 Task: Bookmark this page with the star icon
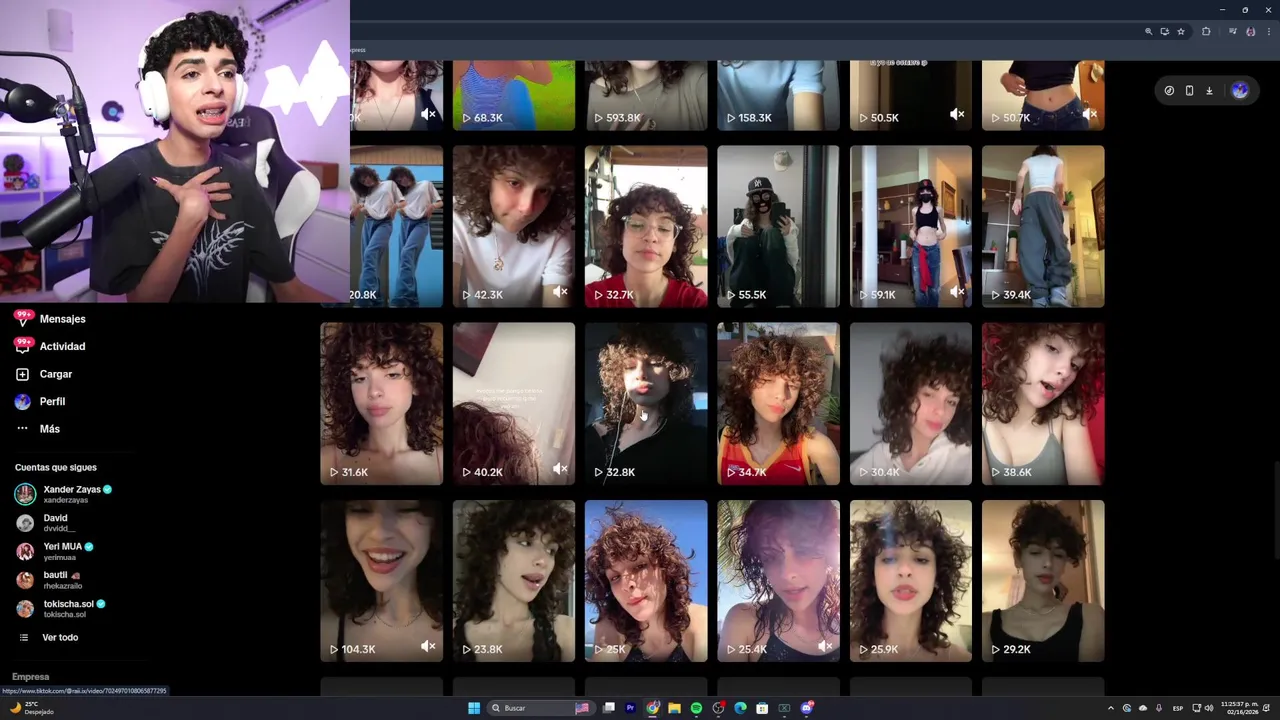(1181, 32)
